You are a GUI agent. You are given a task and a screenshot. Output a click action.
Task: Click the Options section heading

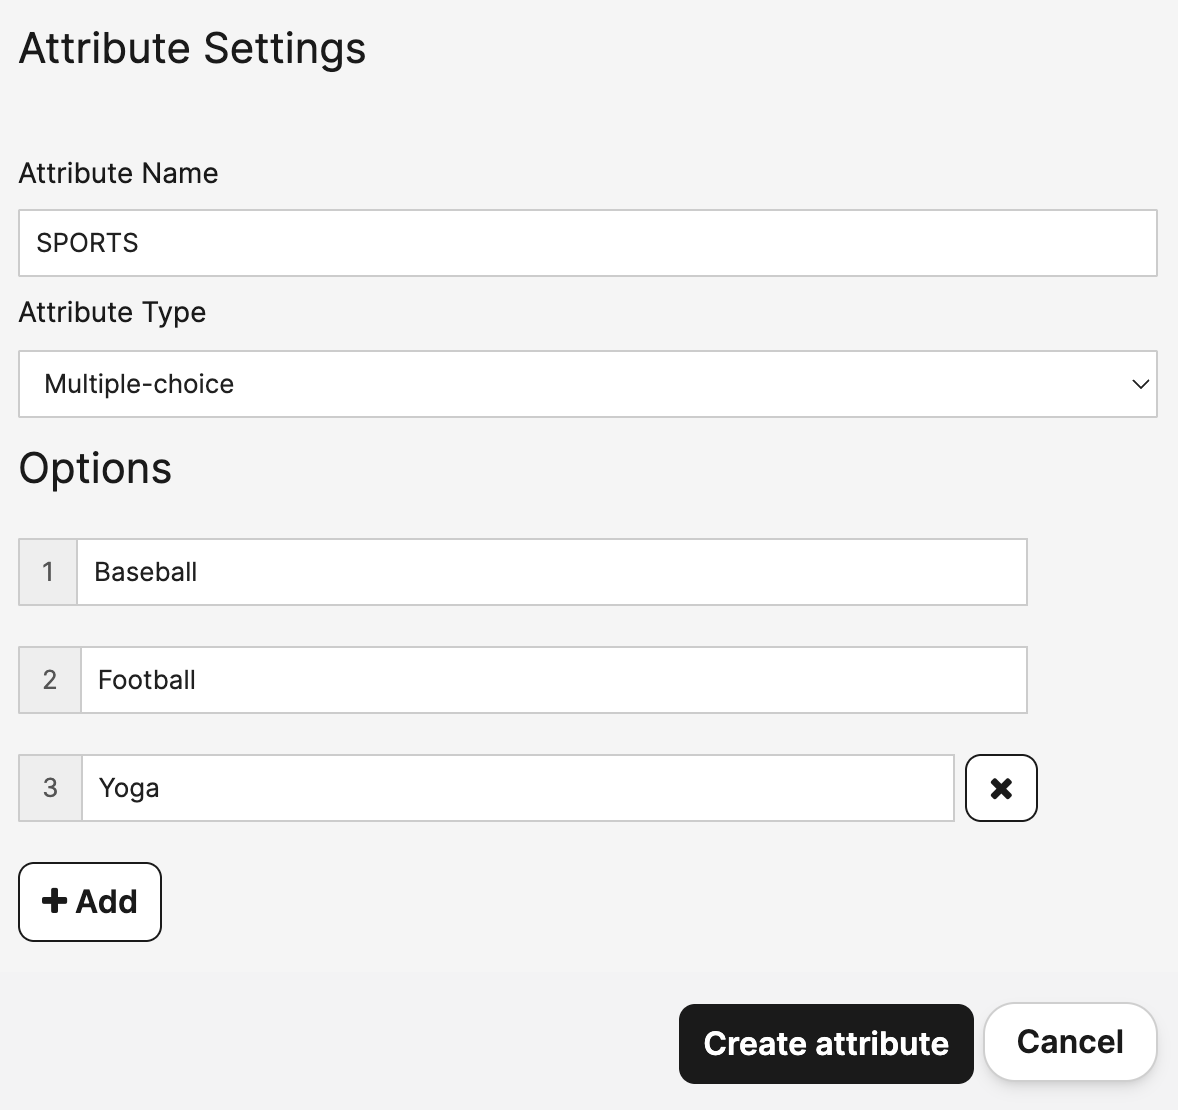coord(94,468)
